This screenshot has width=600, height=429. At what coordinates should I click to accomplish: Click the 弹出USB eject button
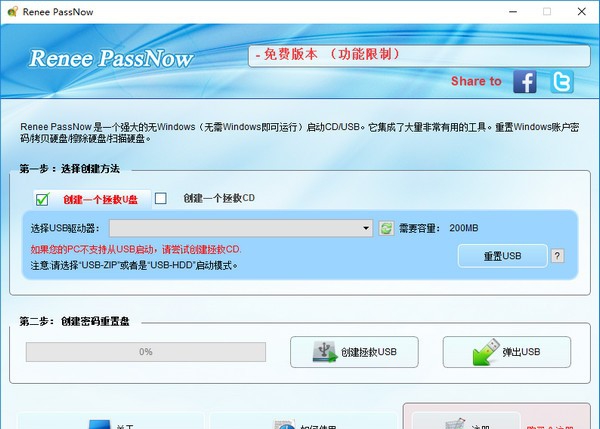(507, 352)
